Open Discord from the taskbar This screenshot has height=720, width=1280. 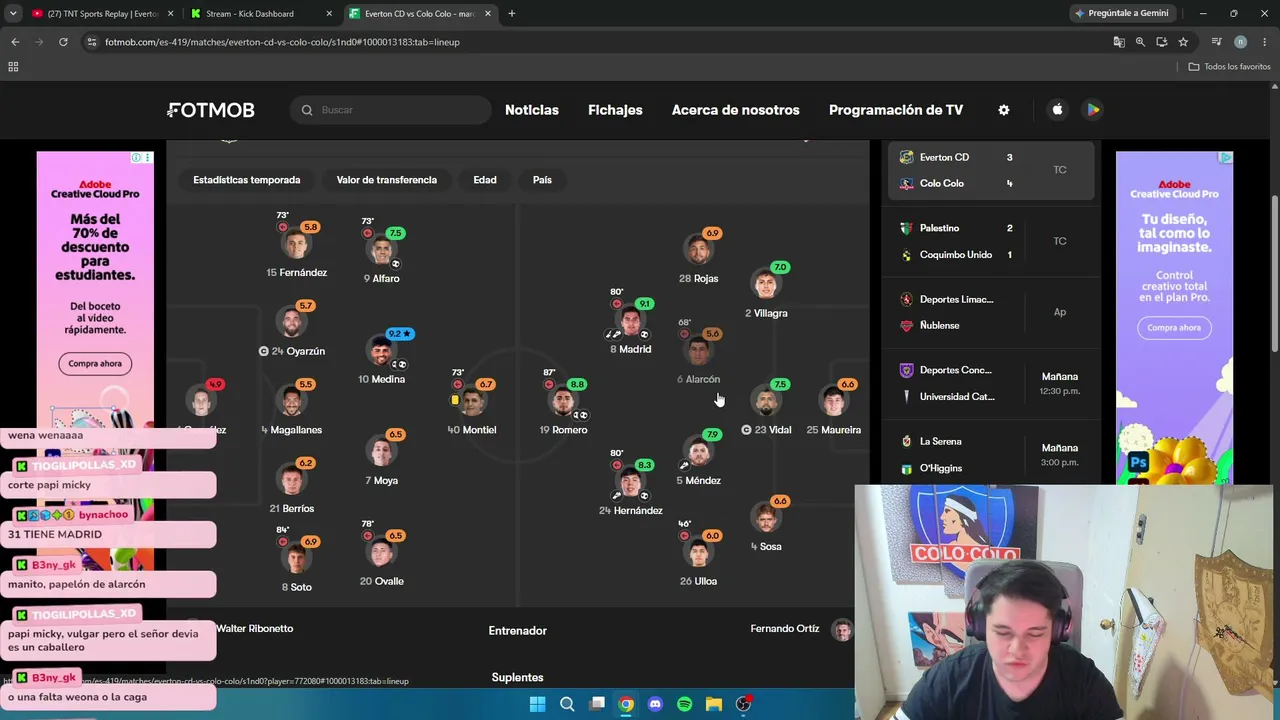(655, 704)
